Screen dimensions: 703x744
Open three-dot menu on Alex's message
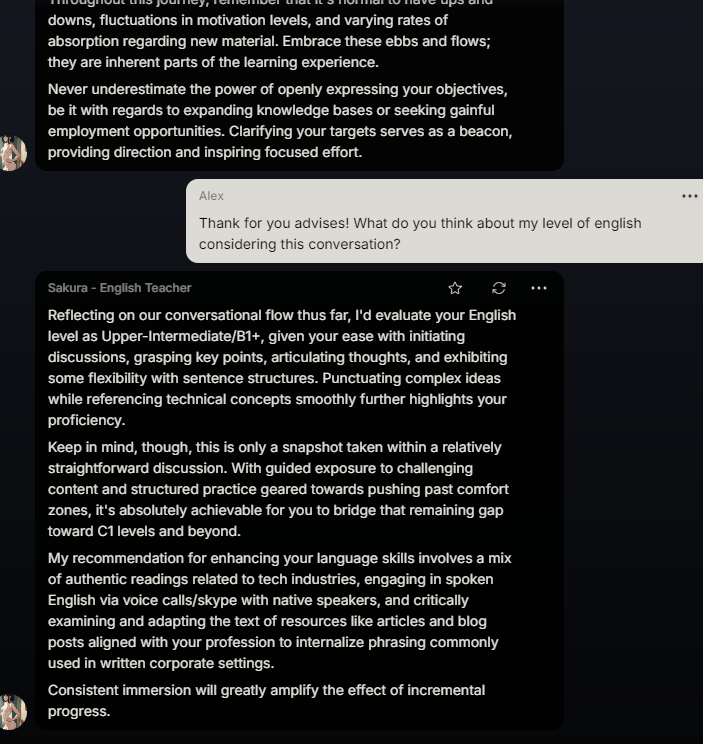689,196
